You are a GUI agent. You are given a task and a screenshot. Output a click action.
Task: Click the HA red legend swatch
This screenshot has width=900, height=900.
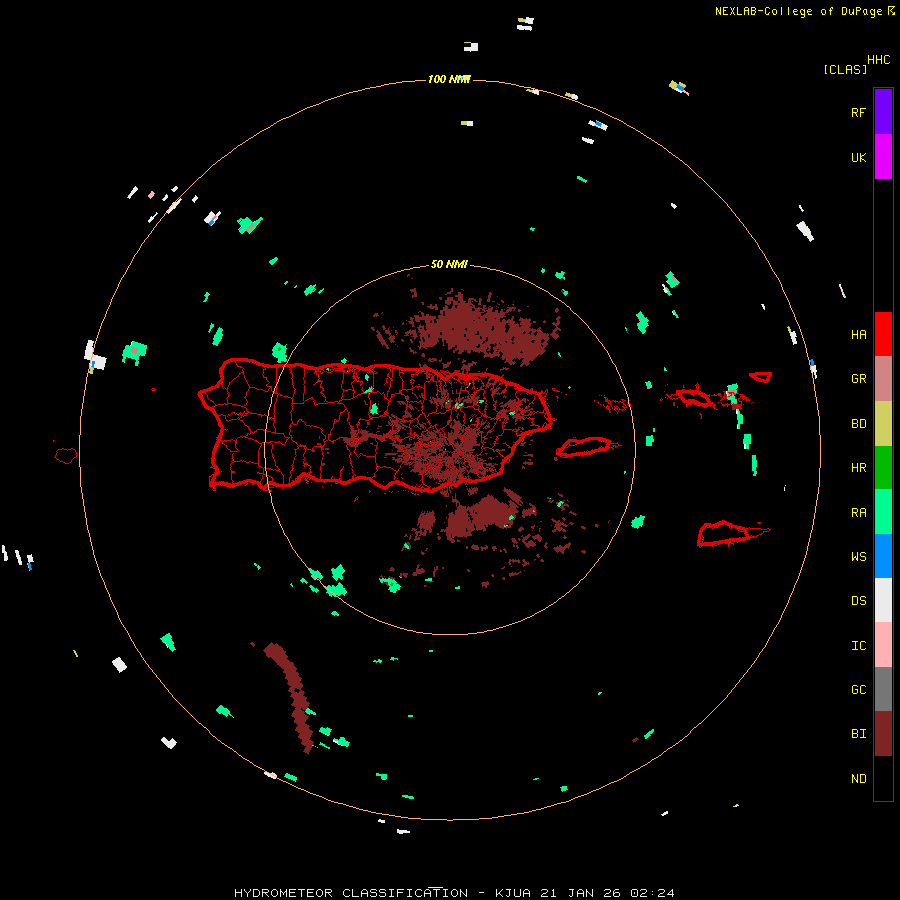pyautogui.click(x=883, y=334)
